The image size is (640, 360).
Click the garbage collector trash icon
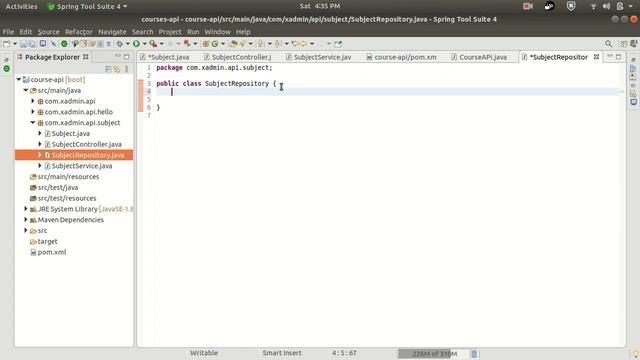click(474, 354)
